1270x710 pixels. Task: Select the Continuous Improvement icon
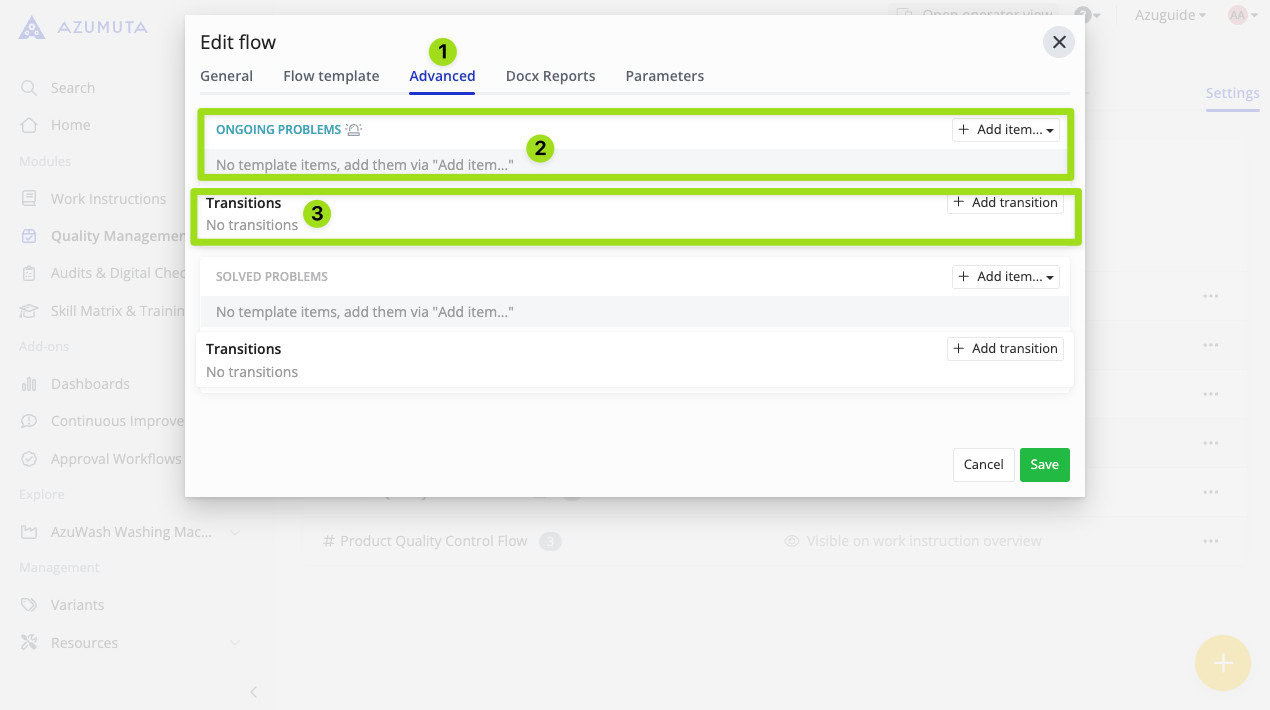click(28, 421)
